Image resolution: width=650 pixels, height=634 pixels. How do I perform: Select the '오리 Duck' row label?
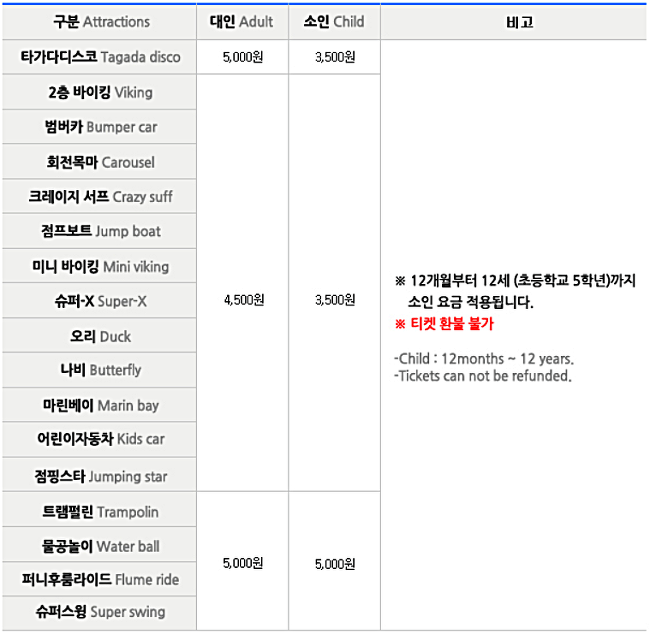[100, 336]
